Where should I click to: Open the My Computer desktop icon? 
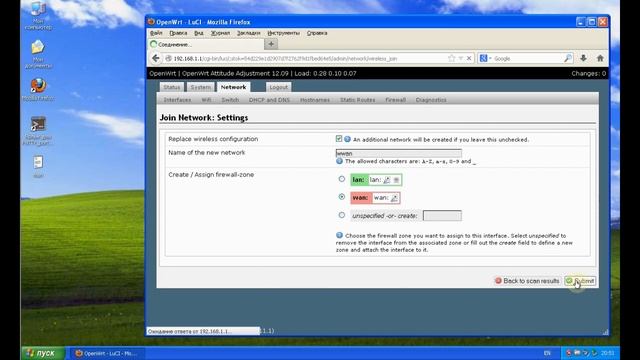tap(38, 16)
